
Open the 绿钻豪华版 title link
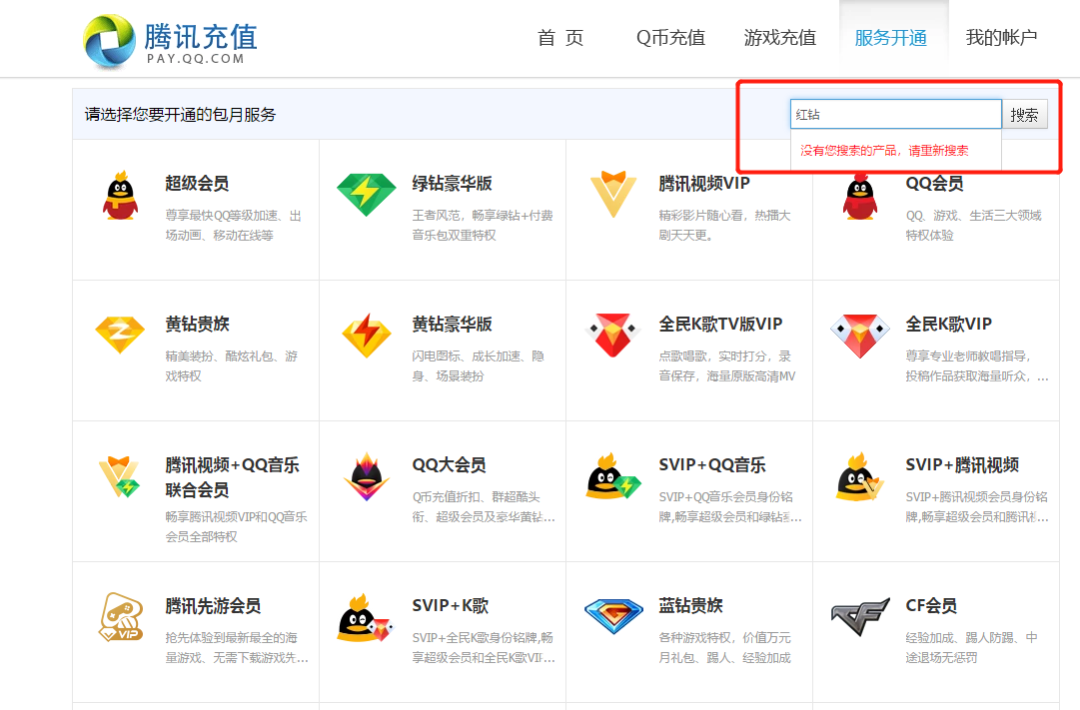click(452, 183)
